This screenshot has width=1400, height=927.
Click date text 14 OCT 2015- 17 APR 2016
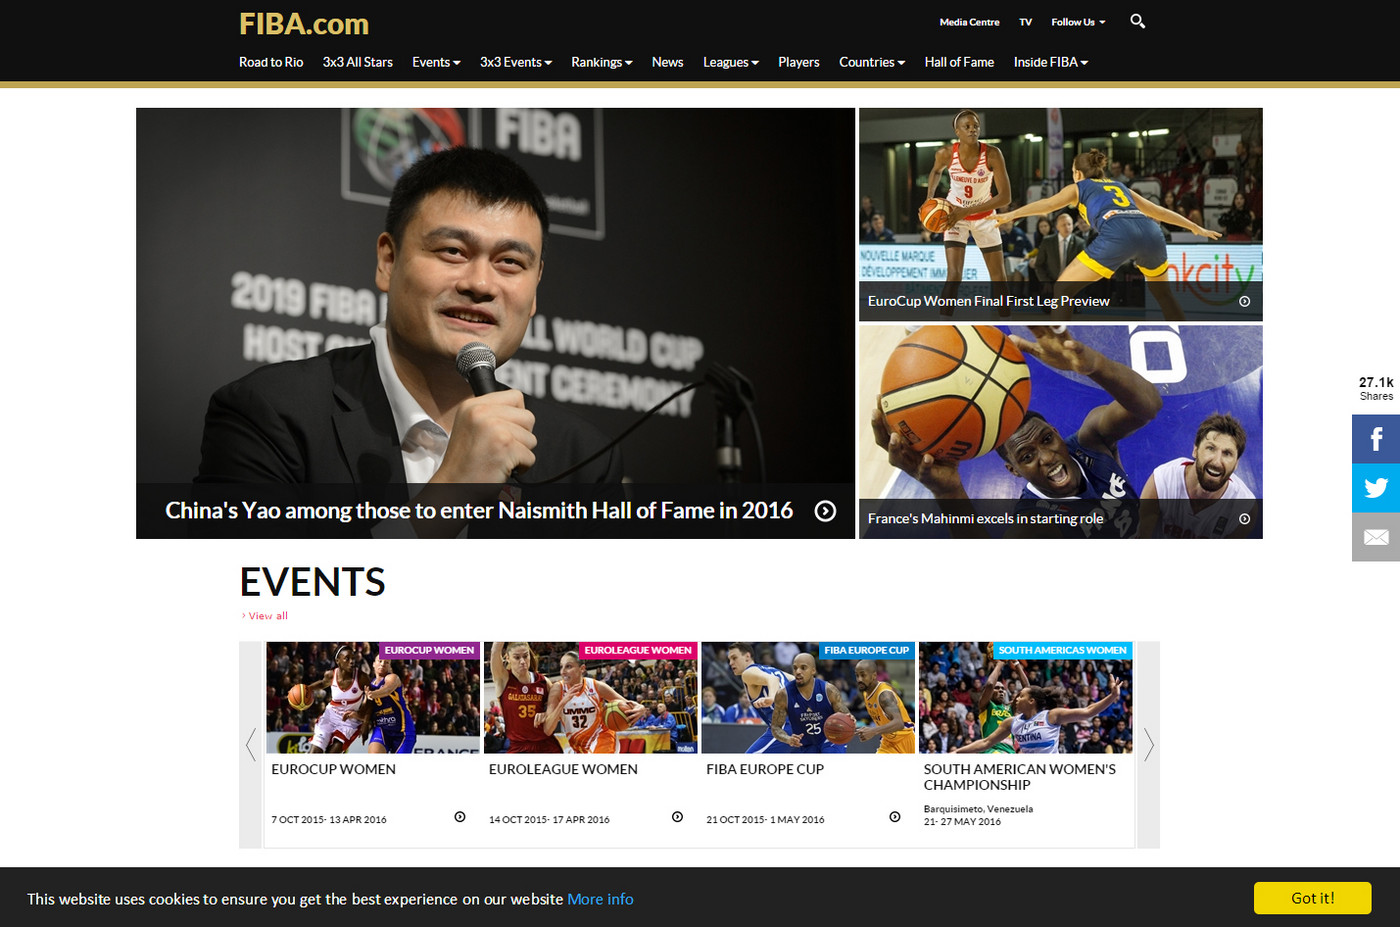click(x=549, y=820)
